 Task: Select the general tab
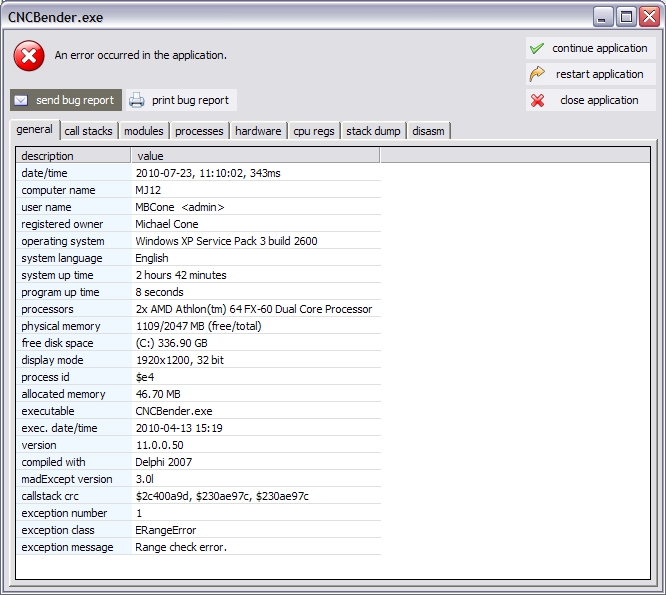click(35, 130)
